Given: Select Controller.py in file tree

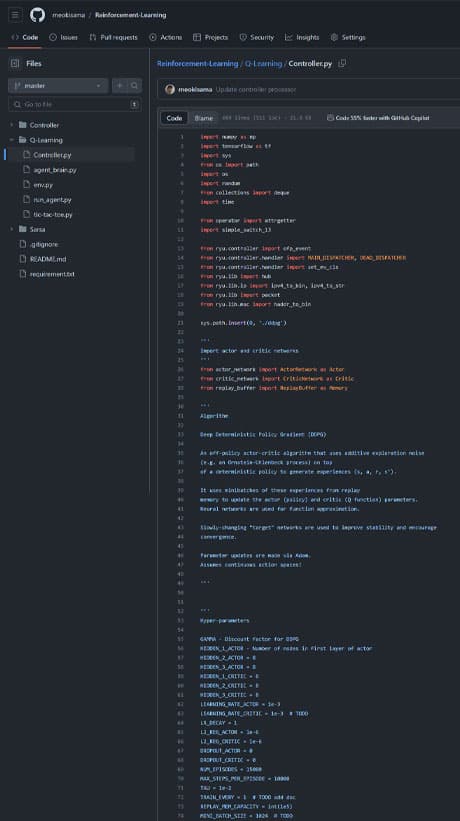Looking at the screenshot, I should [x=52, y=155].
